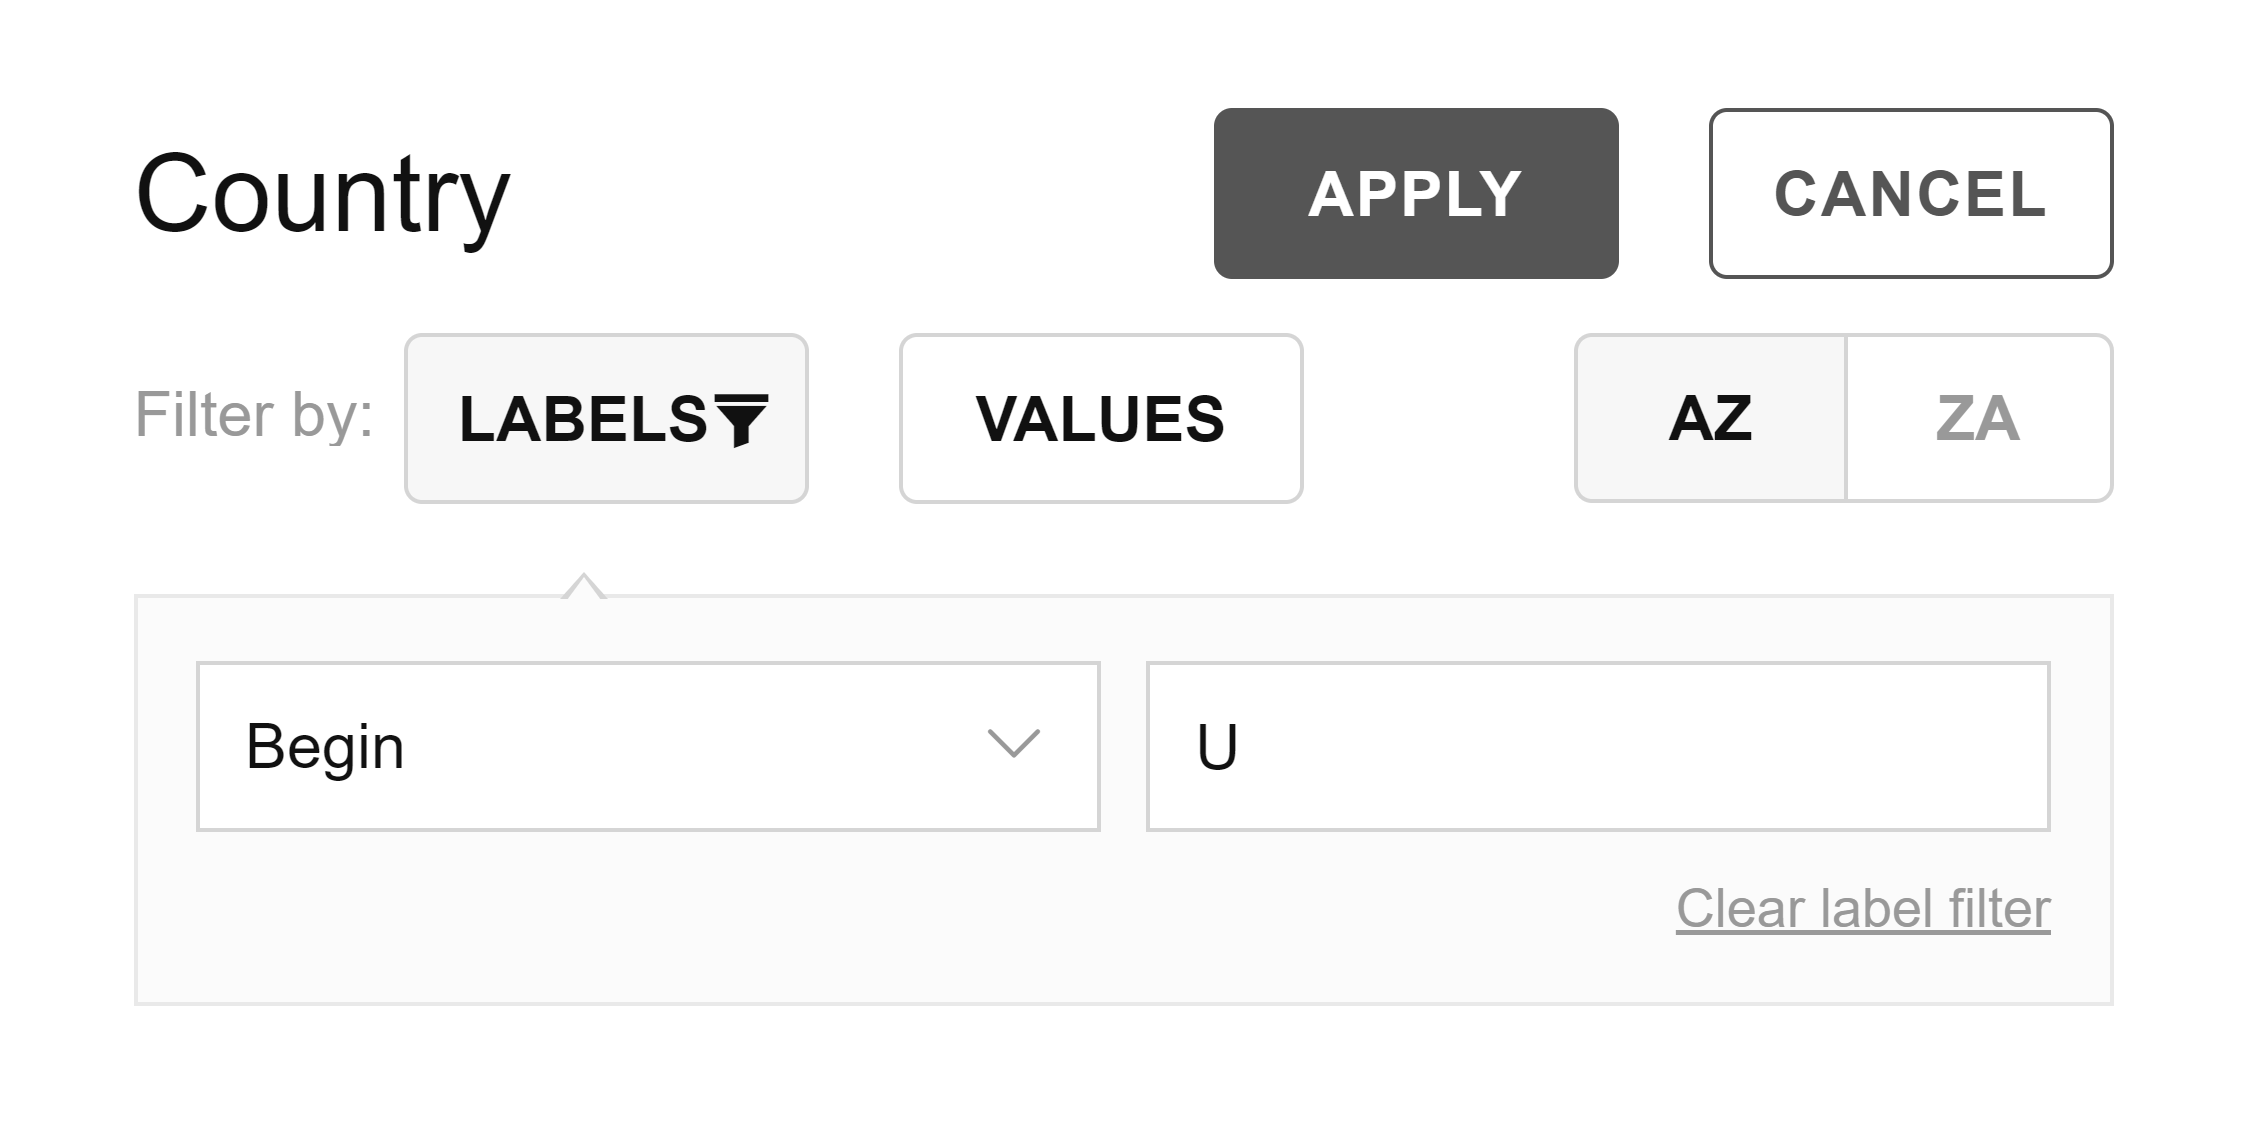Click the Filter by label text

254,415
